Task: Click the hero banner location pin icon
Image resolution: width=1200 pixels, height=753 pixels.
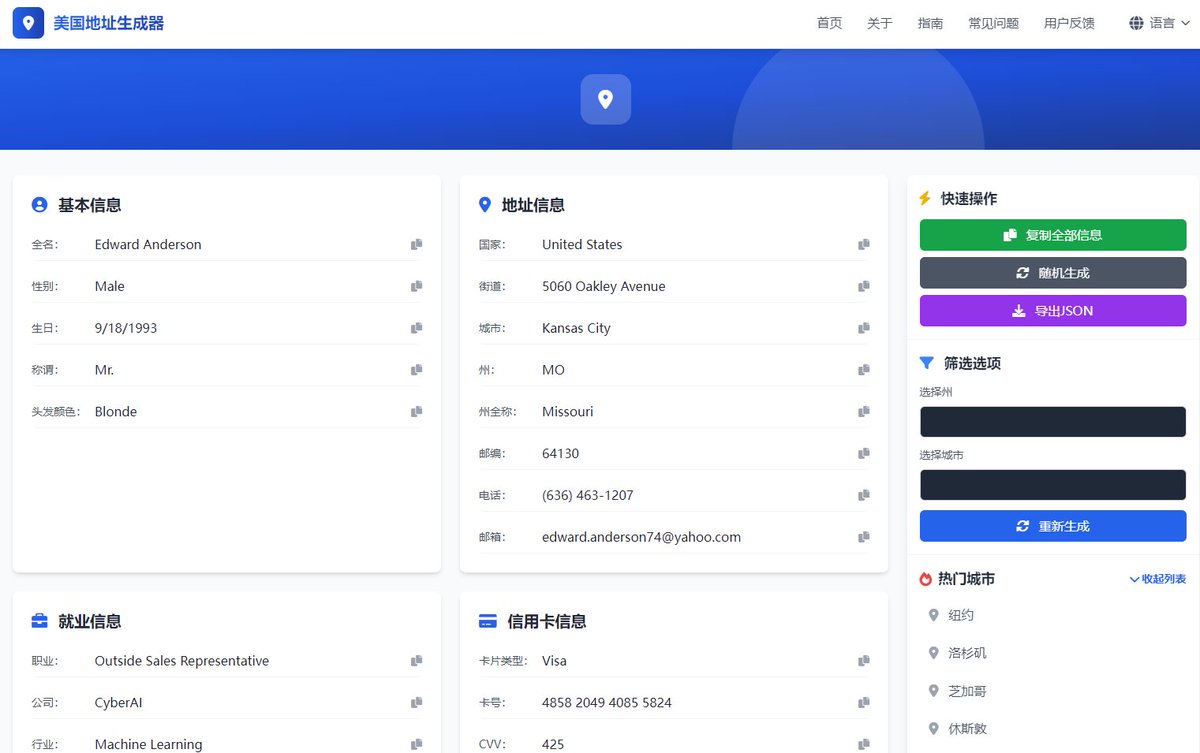Action: [605, 99]
